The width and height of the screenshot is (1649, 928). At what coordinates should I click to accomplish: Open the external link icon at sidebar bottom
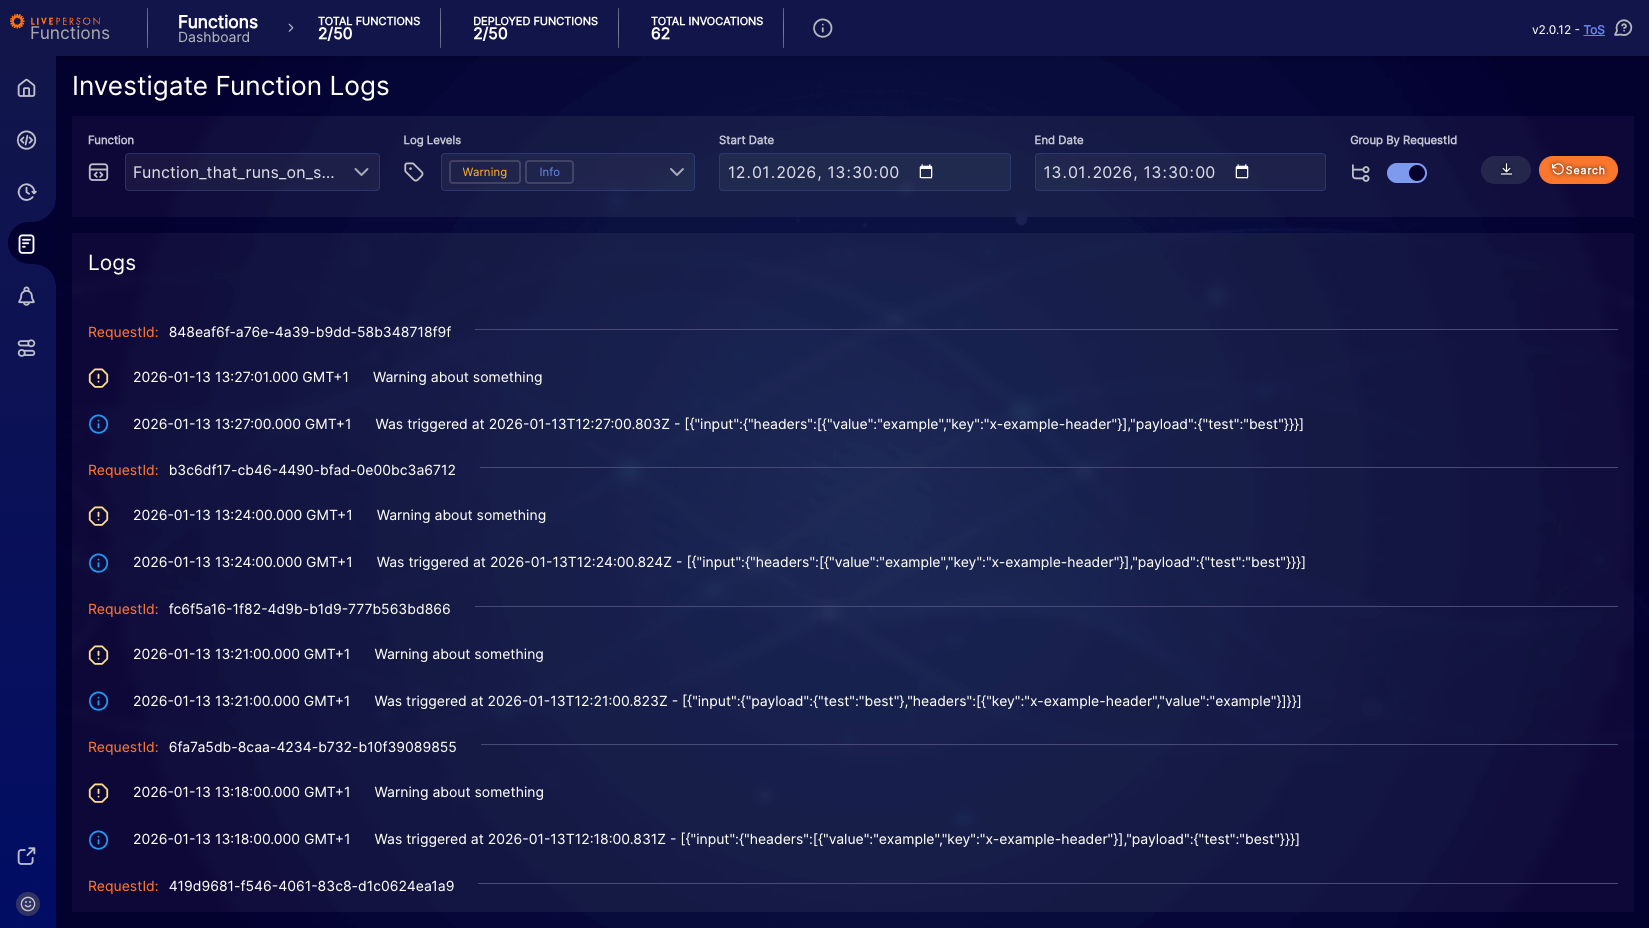point(26,856)
